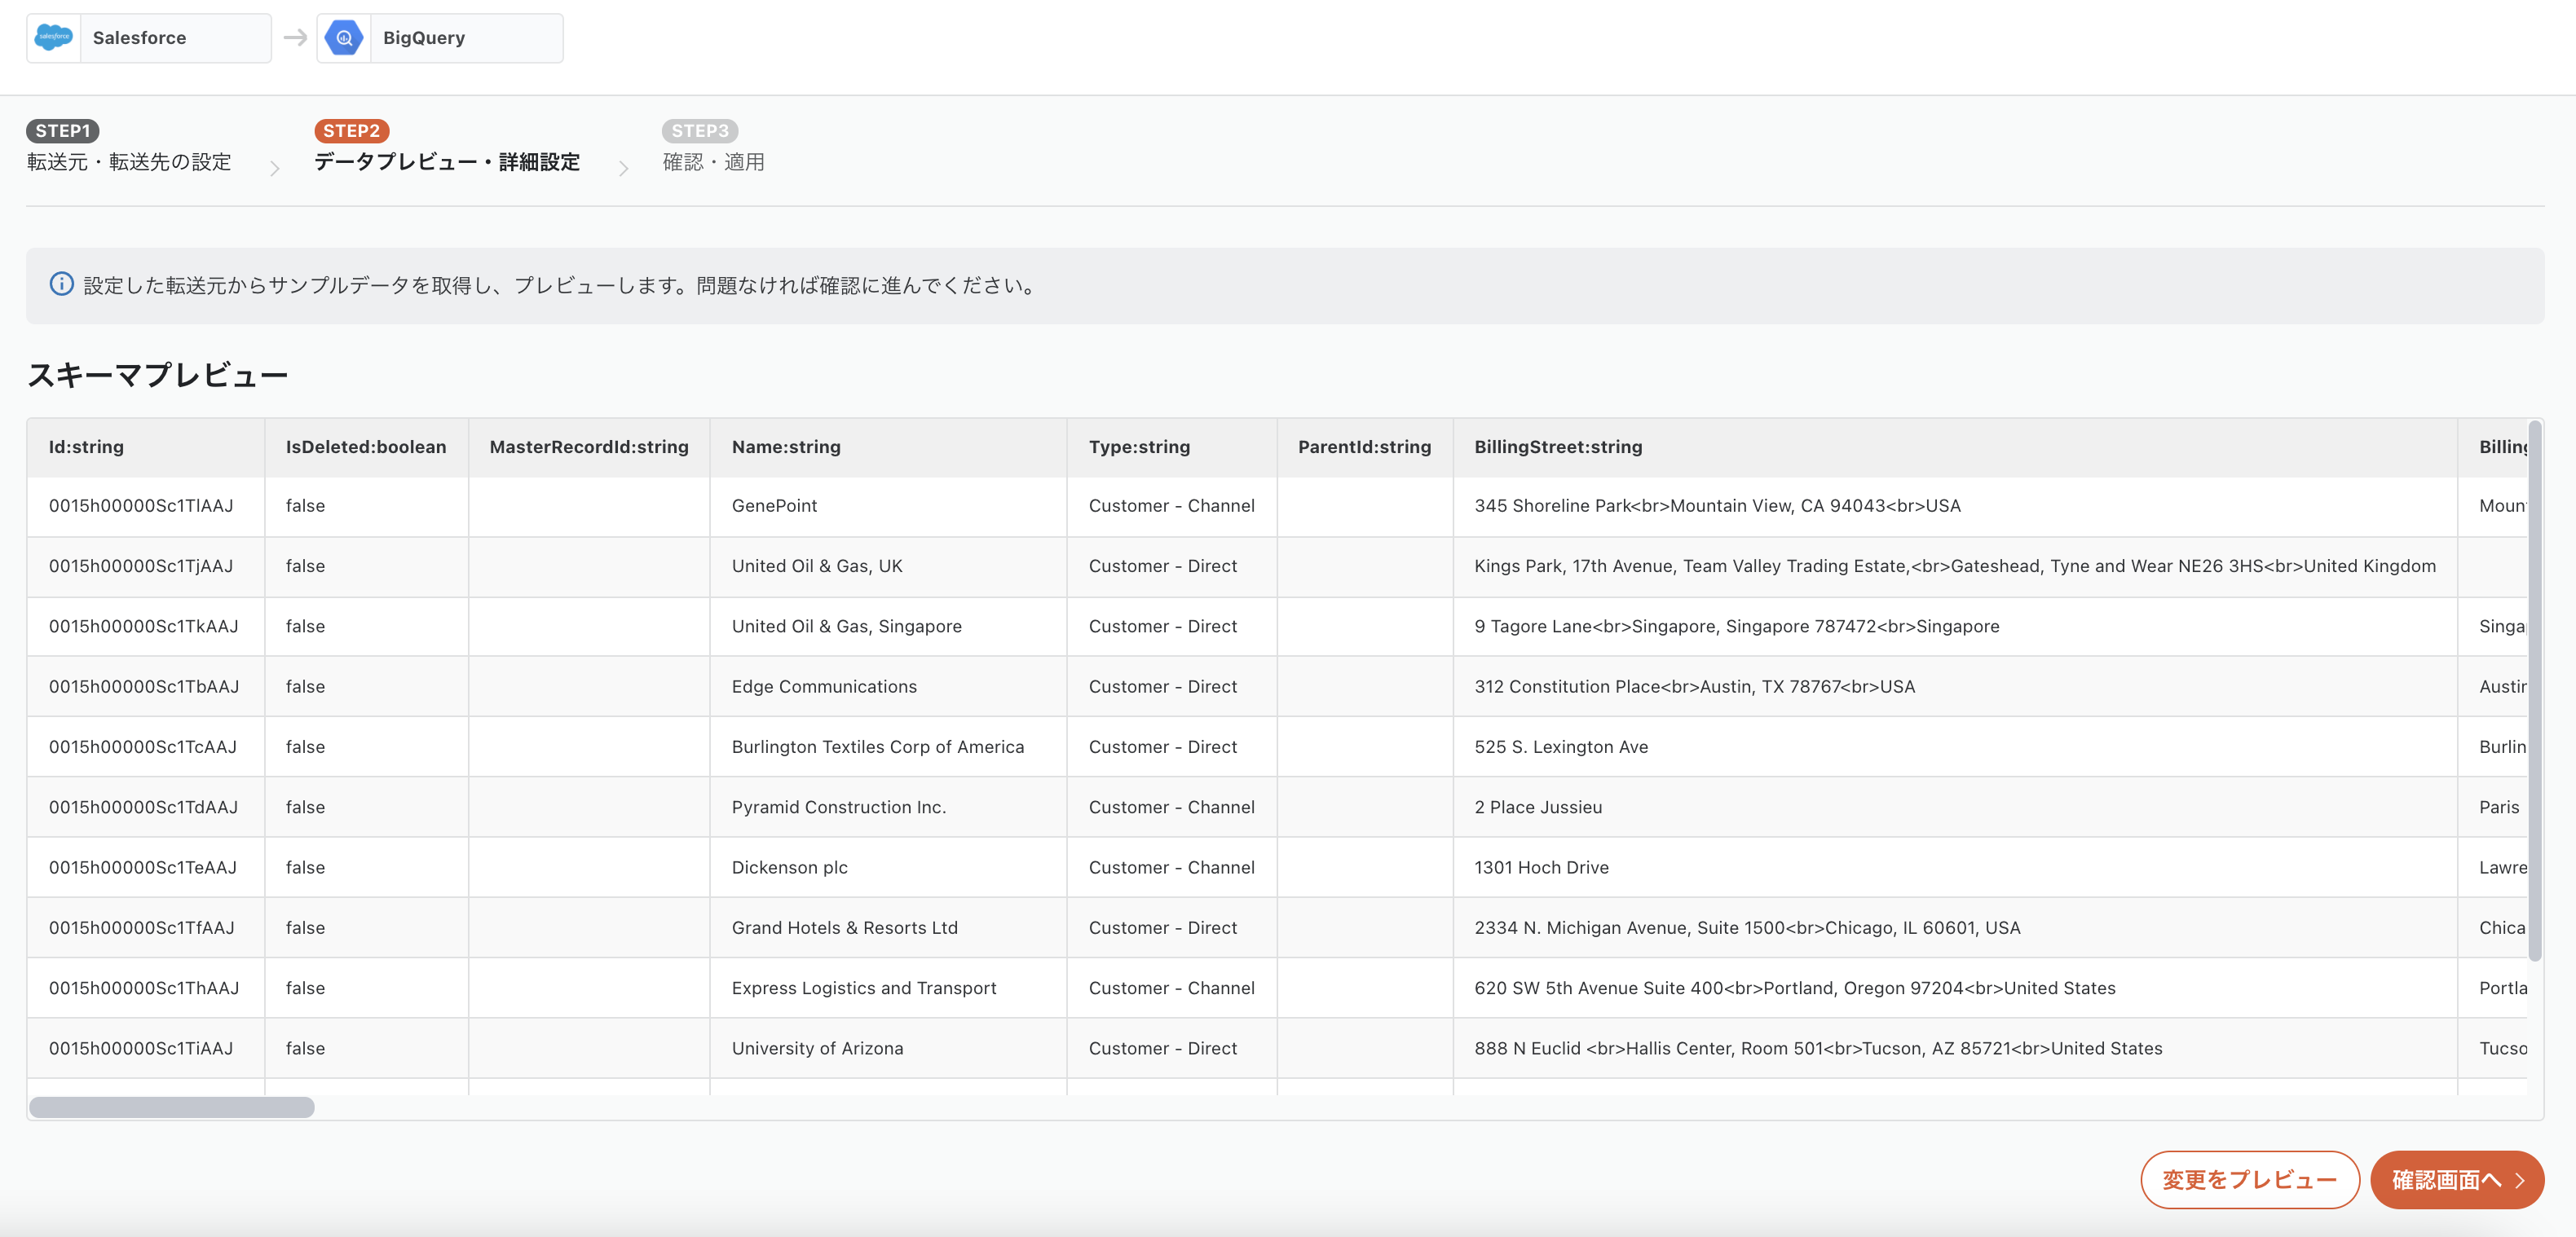Select STEP2 データプレビュー・詳細設定 step

(446, 161)
